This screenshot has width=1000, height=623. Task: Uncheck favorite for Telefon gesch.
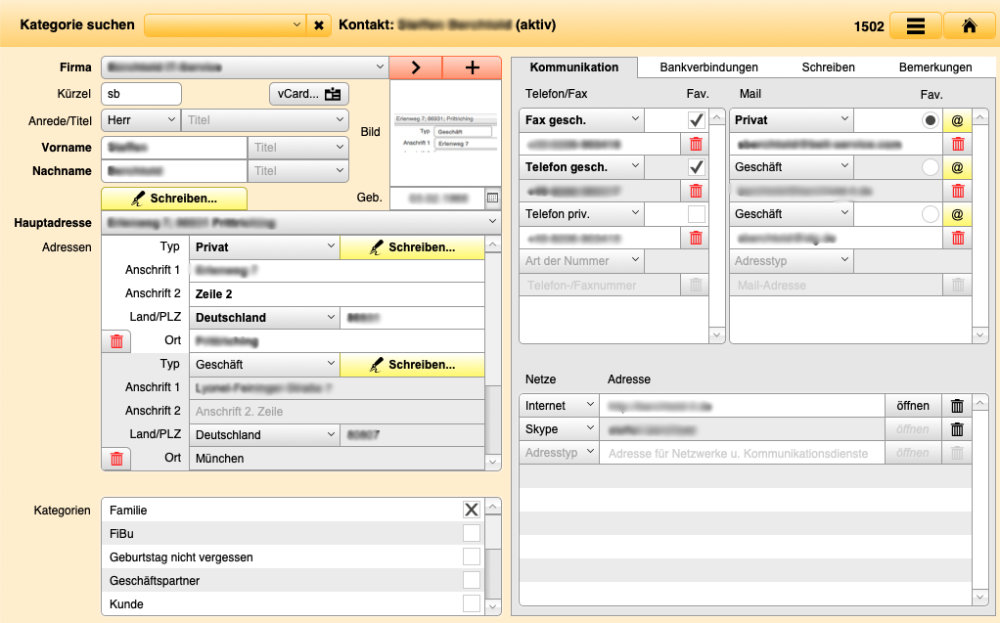(696, 167)
